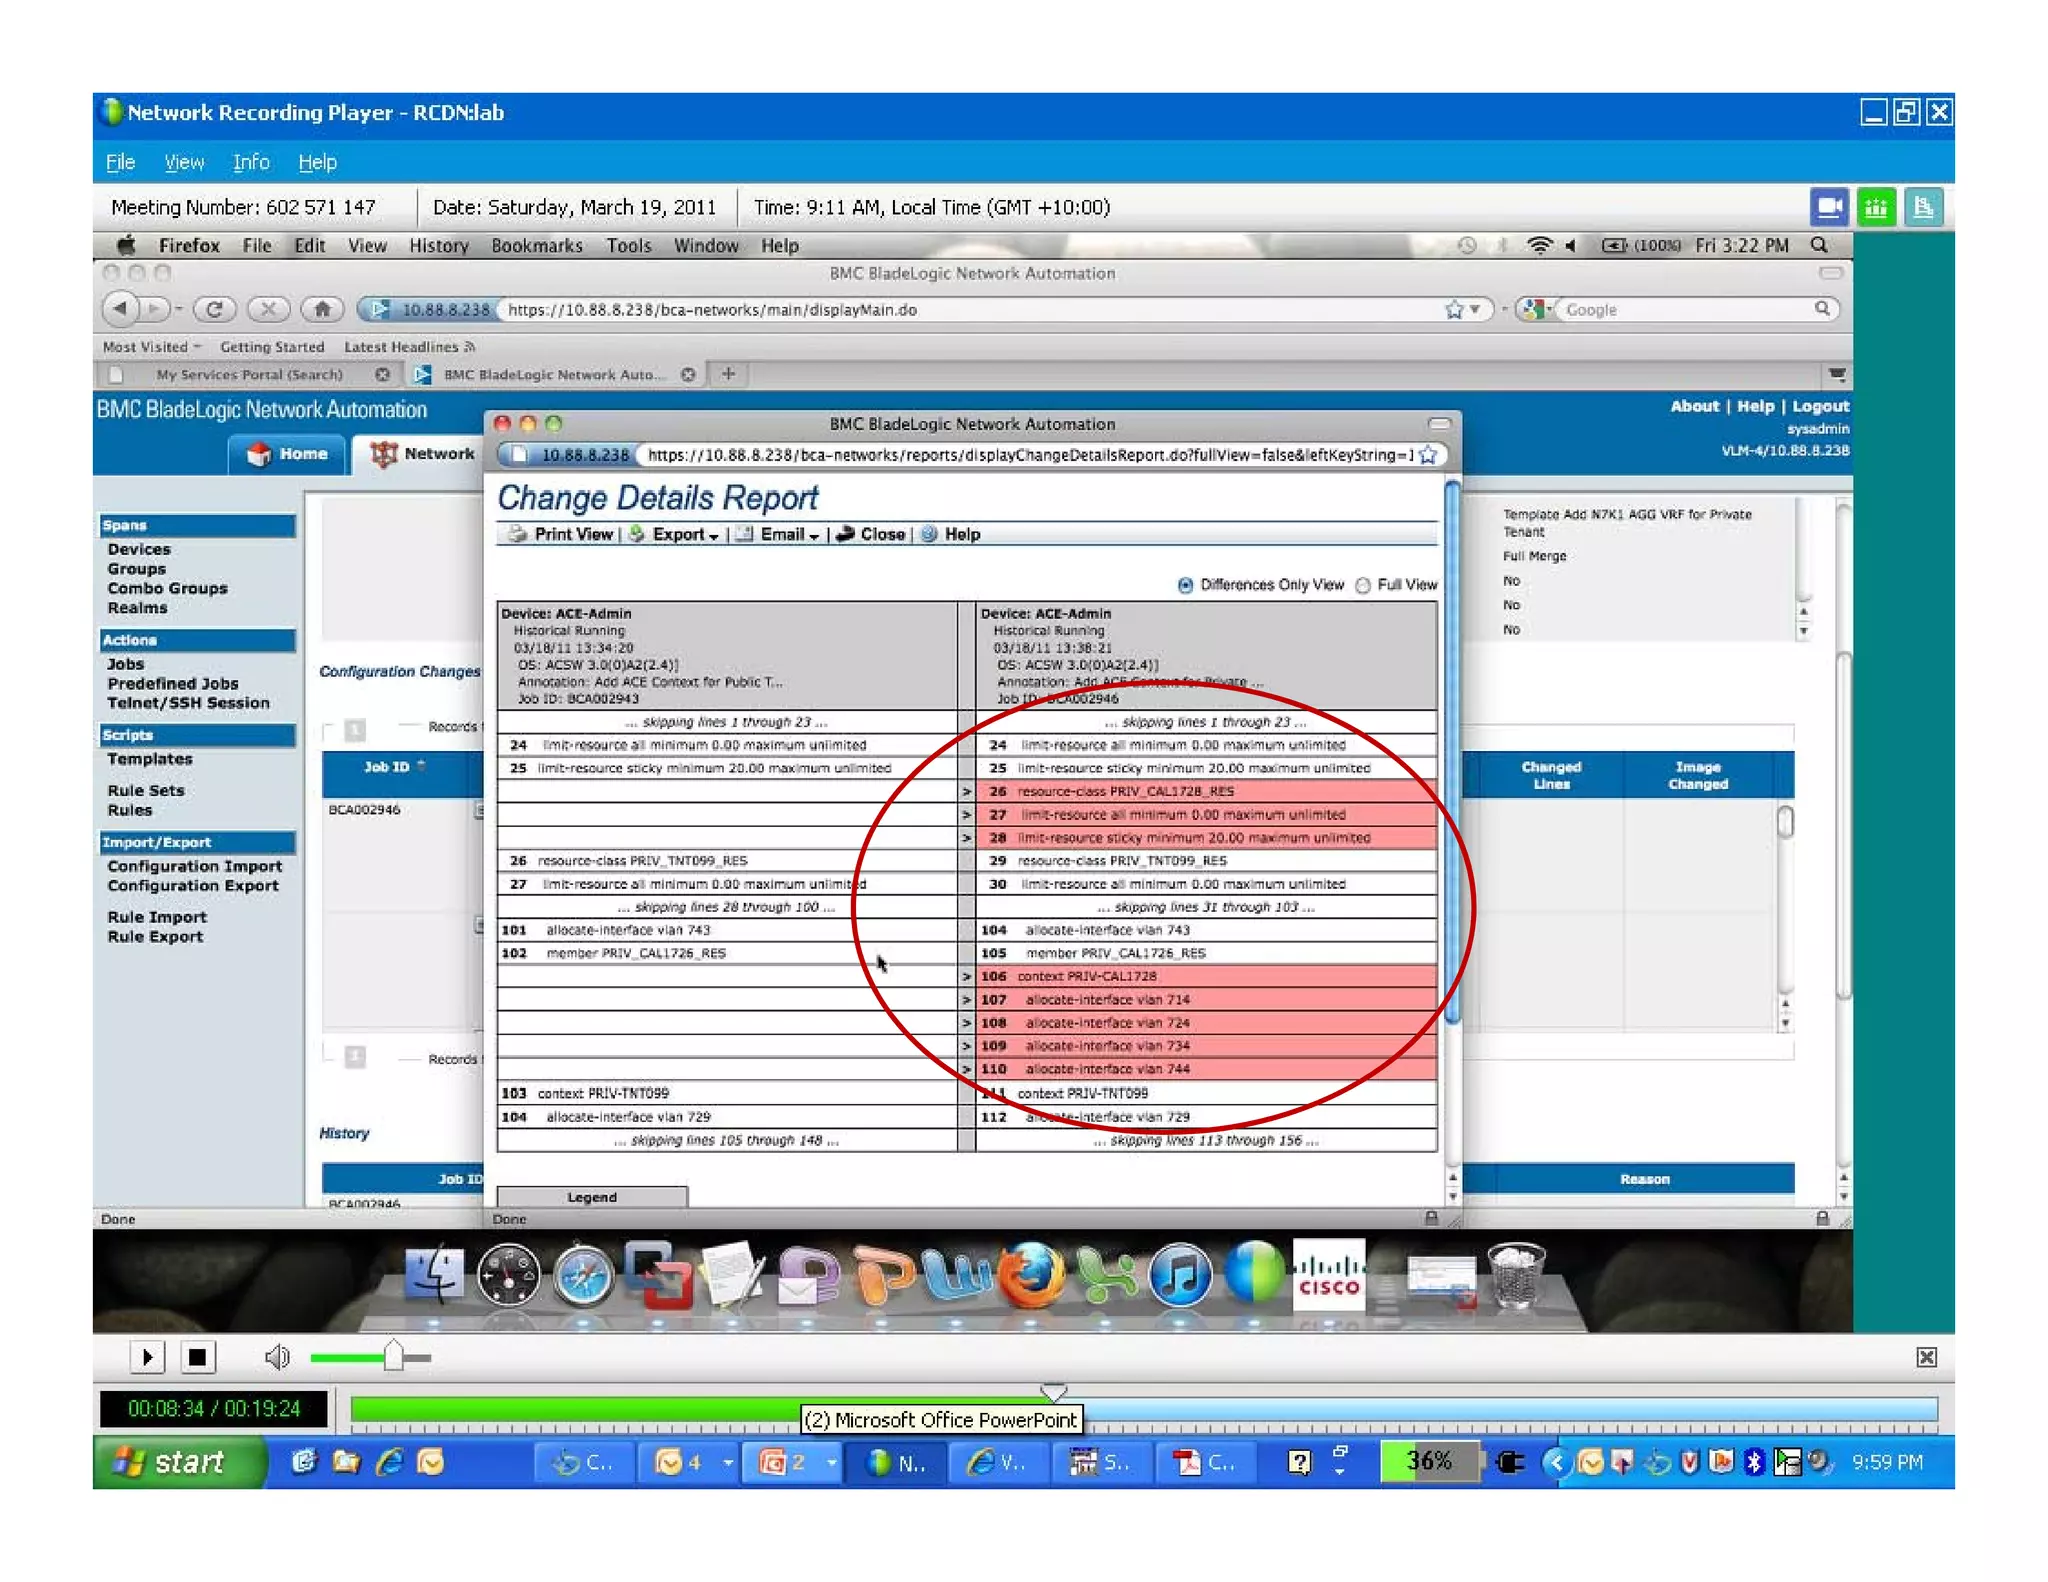2048x1582 pixels.
Task: Open Predefined Jobs in the sidebar
Action: [173, 683]
